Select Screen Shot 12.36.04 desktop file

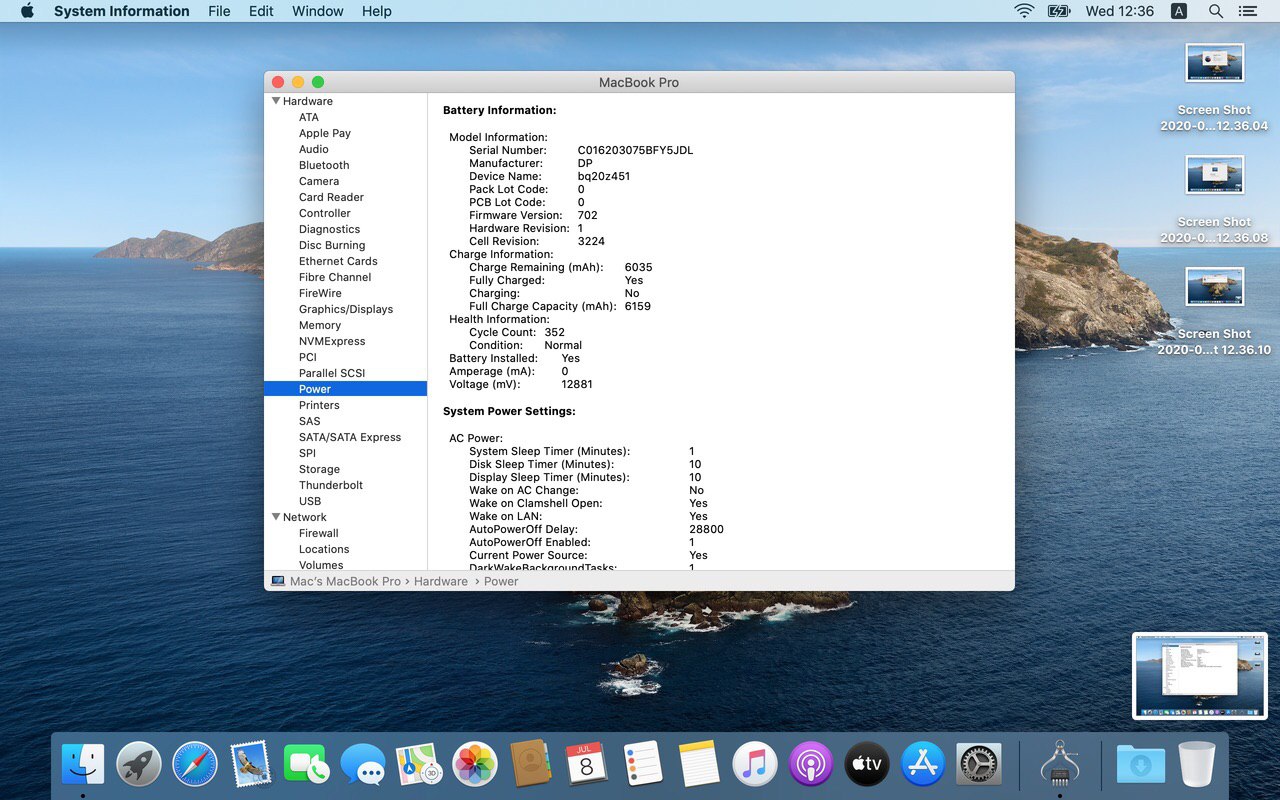click(x=1214, y=88)
